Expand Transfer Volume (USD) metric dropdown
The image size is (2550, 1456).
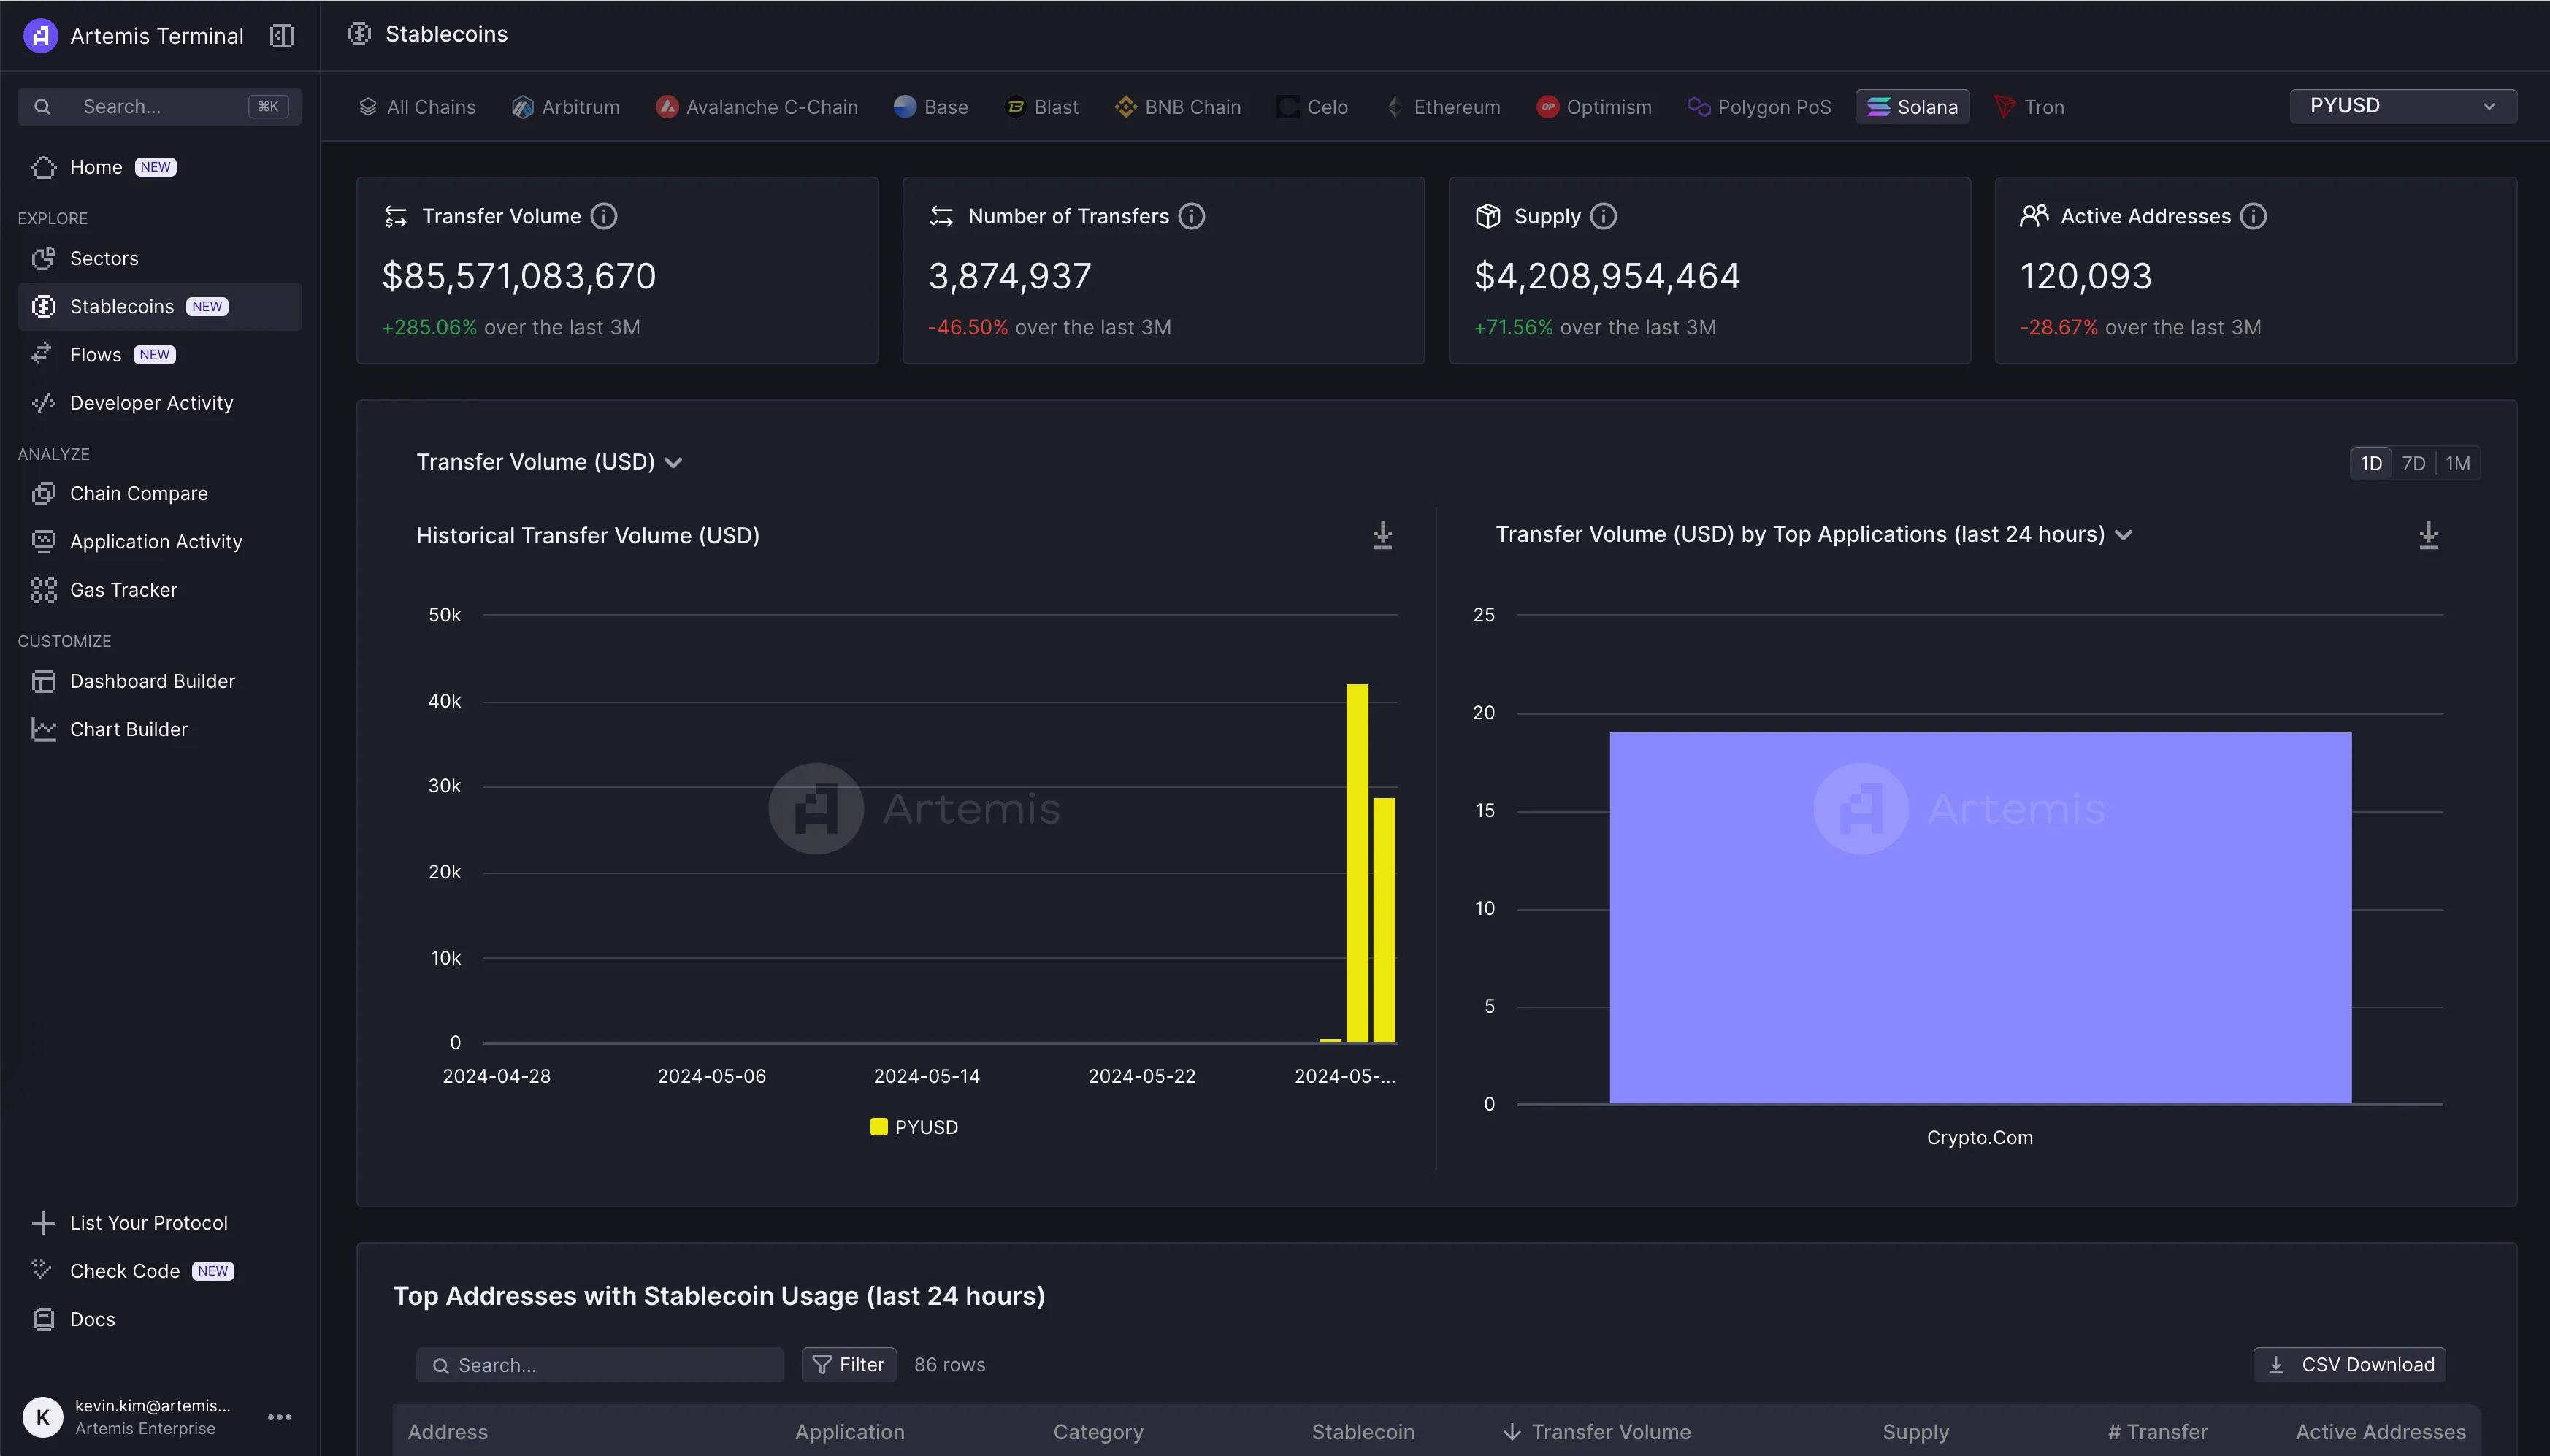tap(549, 462)
